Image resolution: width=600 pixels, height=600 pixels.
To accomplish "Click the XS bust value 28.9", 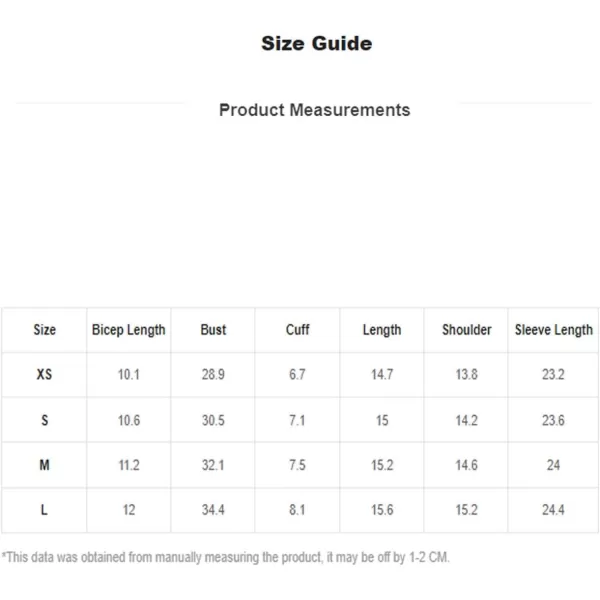I will [213, 374].
